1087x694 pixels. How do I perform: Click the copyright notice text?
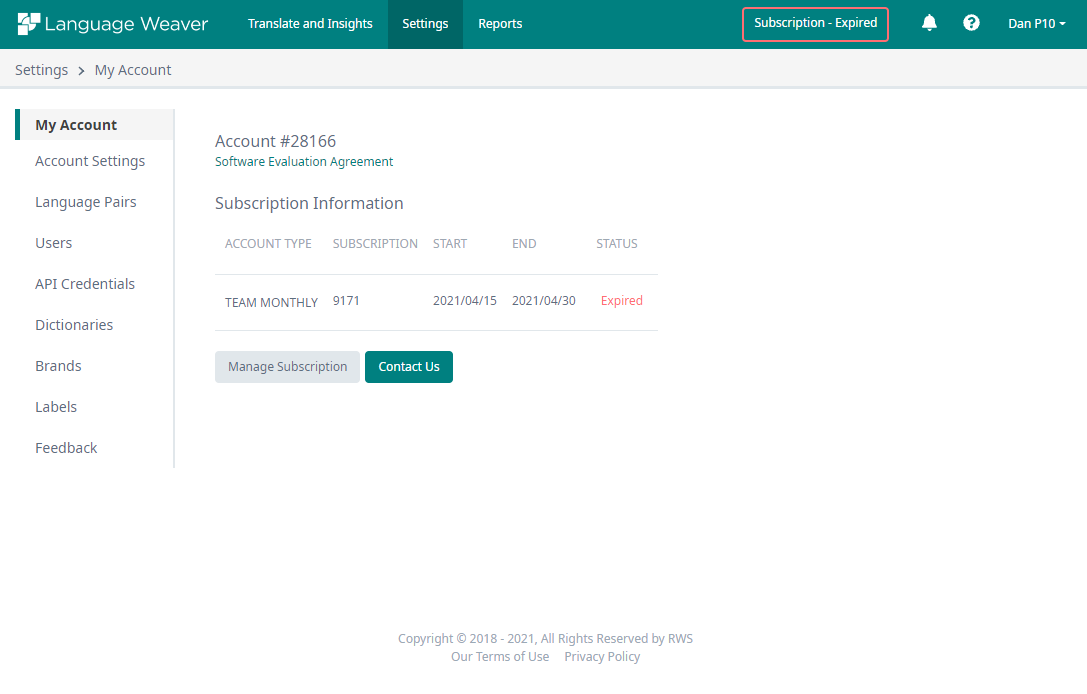545,639
